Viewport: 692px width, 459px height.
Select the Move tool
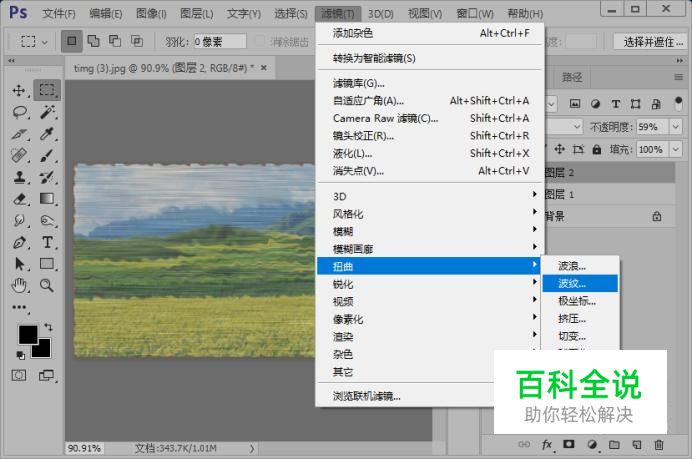(x=19, y=90)
